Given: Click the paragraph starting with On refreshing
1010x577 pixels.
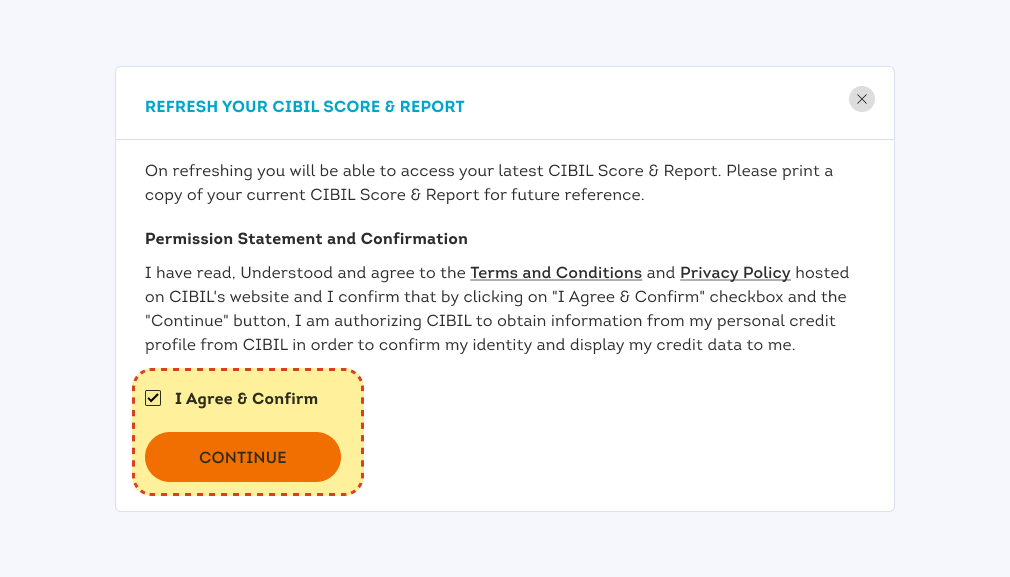Looking at the screenshot, I should [489, 183].
